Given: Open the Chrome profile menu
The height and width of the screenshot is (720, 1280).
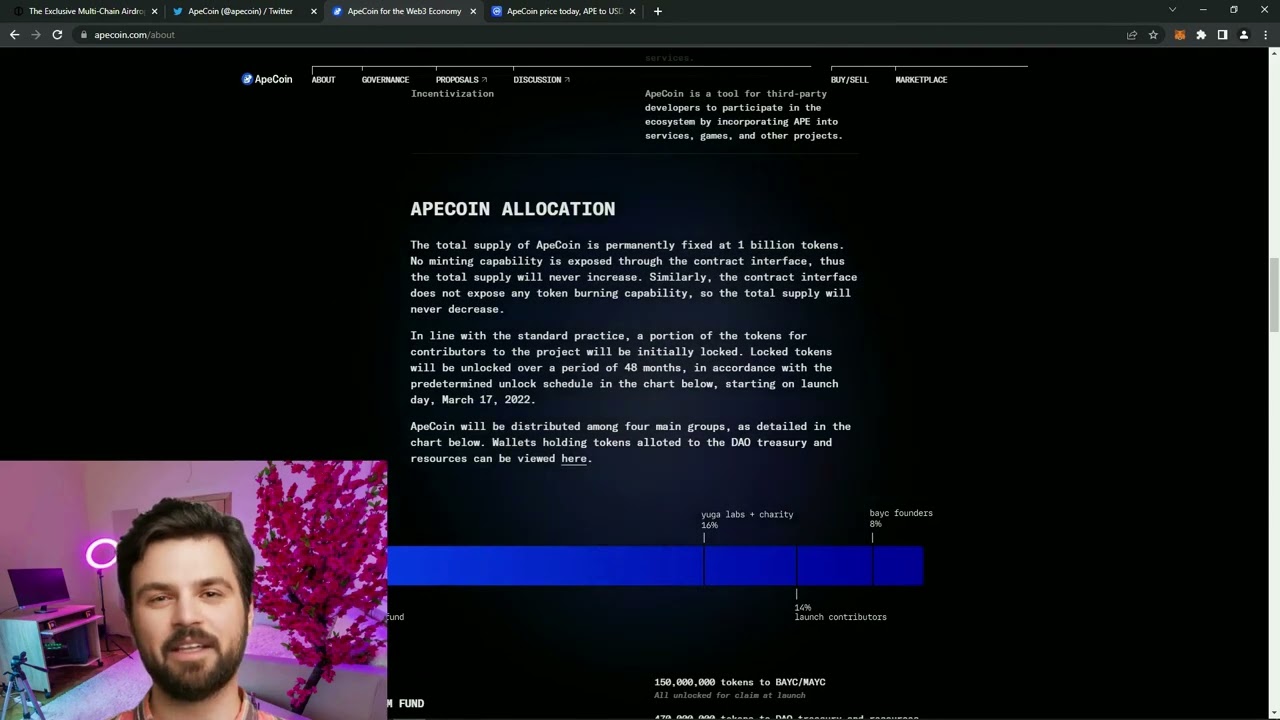Looking at the screenshot, I should coord(1244,35).
